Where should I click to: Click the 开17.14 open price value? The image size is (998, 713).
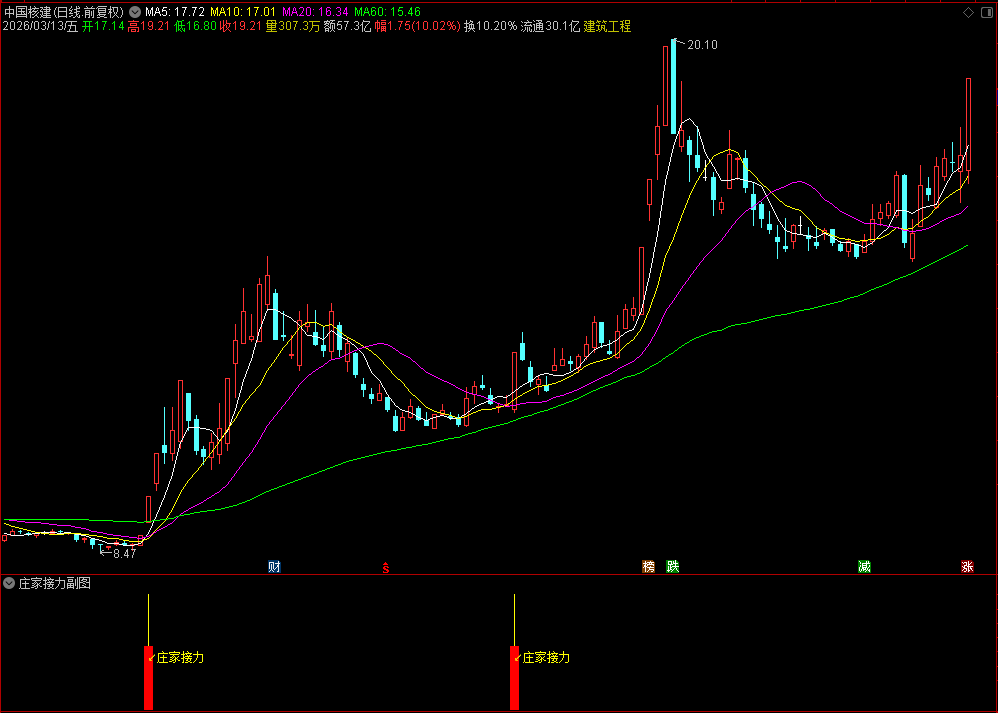[103, 26]
